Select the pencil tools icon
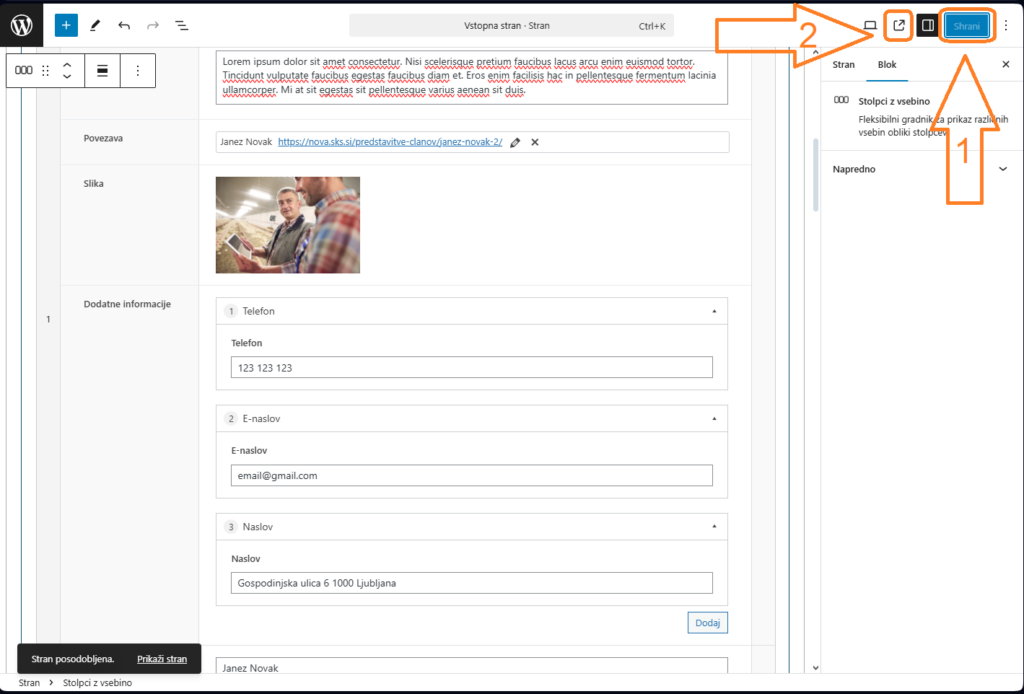 [x=95, y=25]
